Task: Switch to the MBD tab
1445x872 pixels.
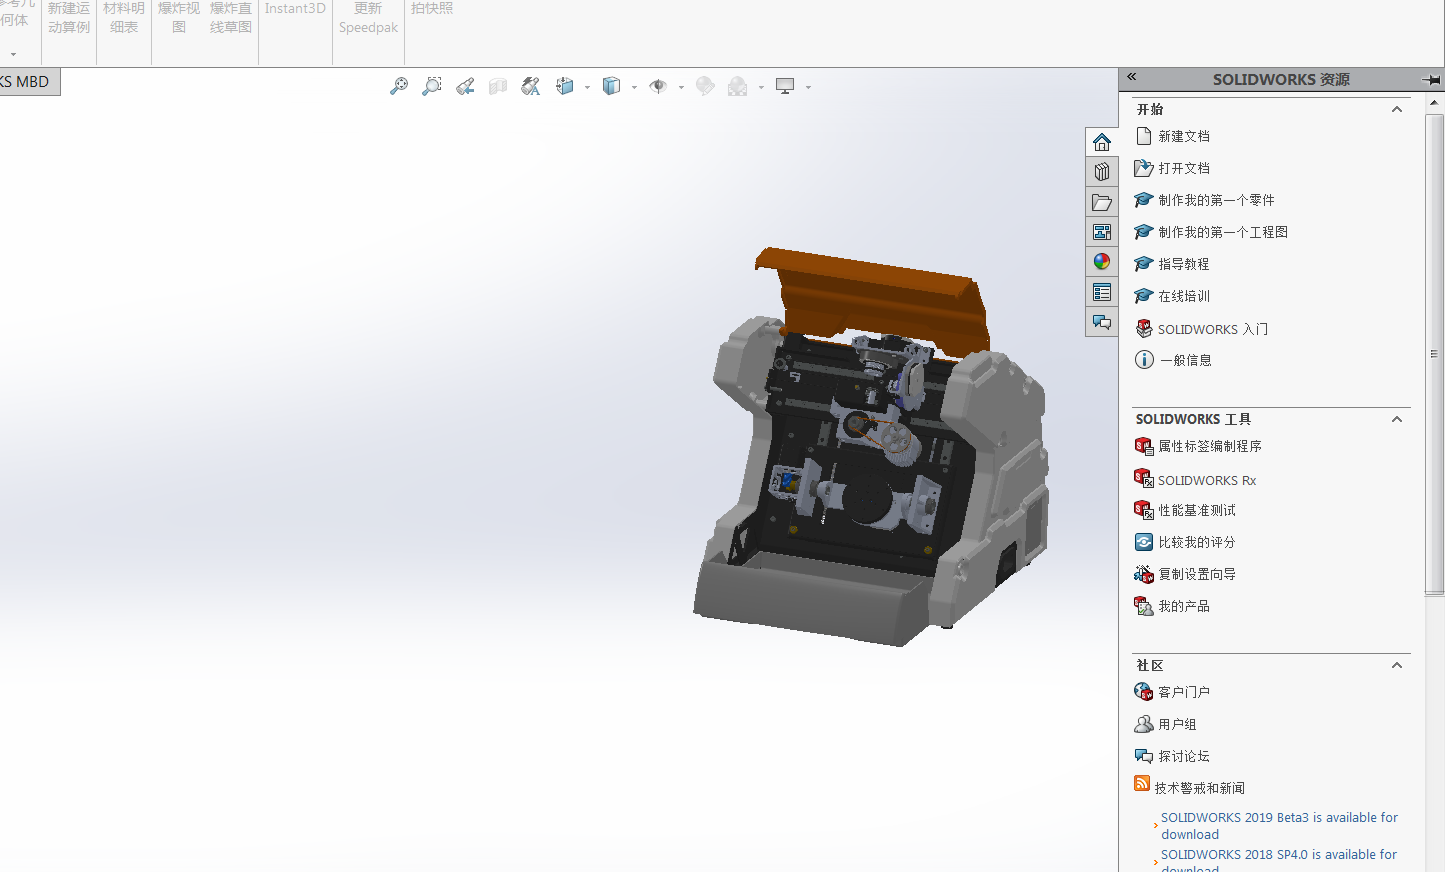Action: [28, 82]
